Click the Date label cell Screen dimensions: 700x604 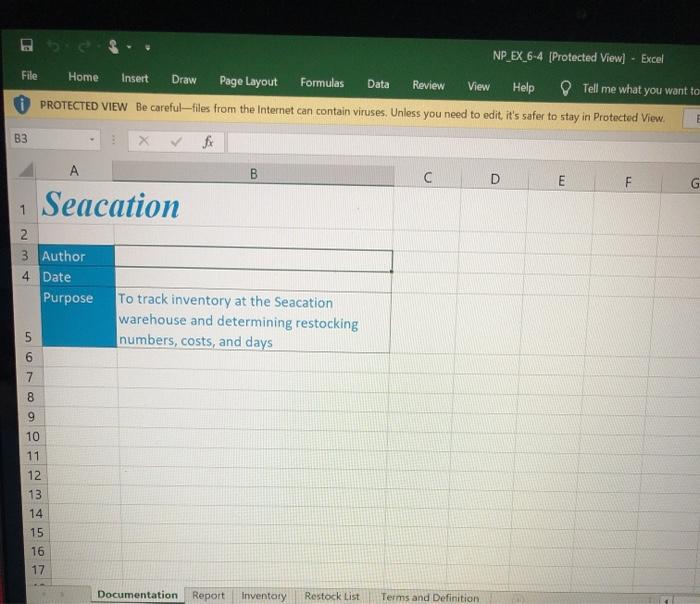coord(78,277)
